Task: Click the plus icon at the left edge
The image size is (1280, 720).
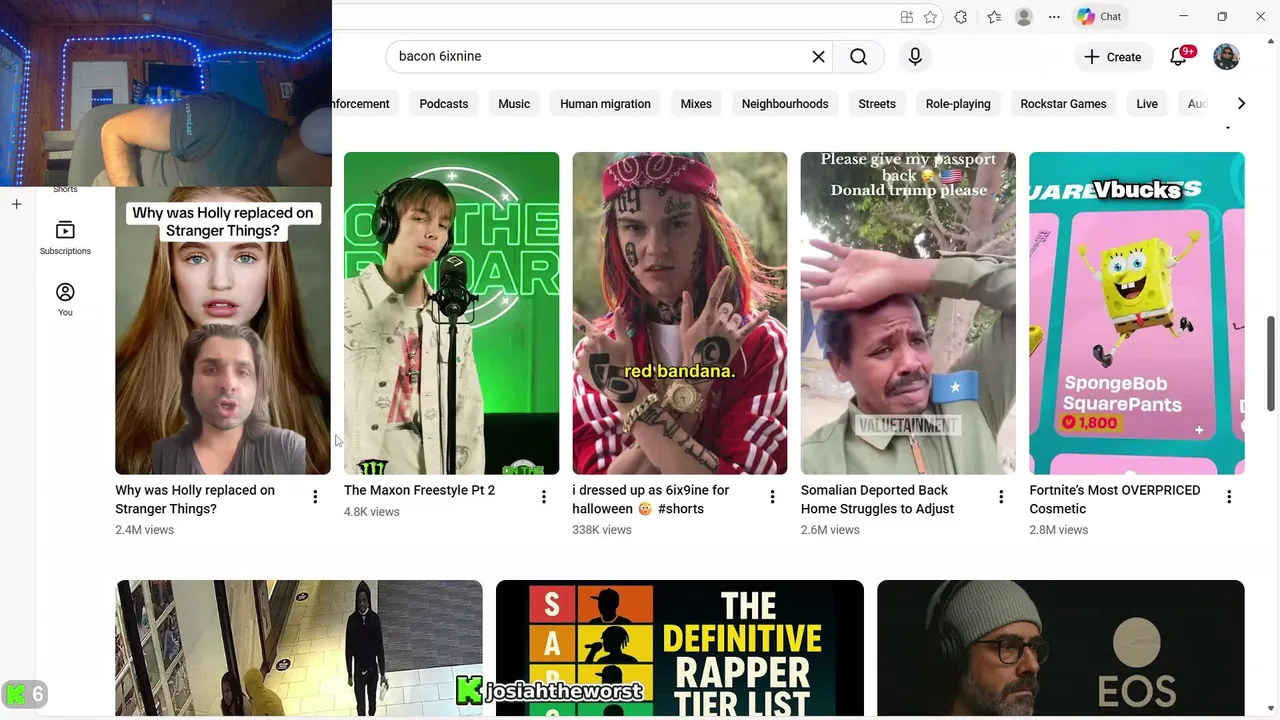Action: pos(16,204)
